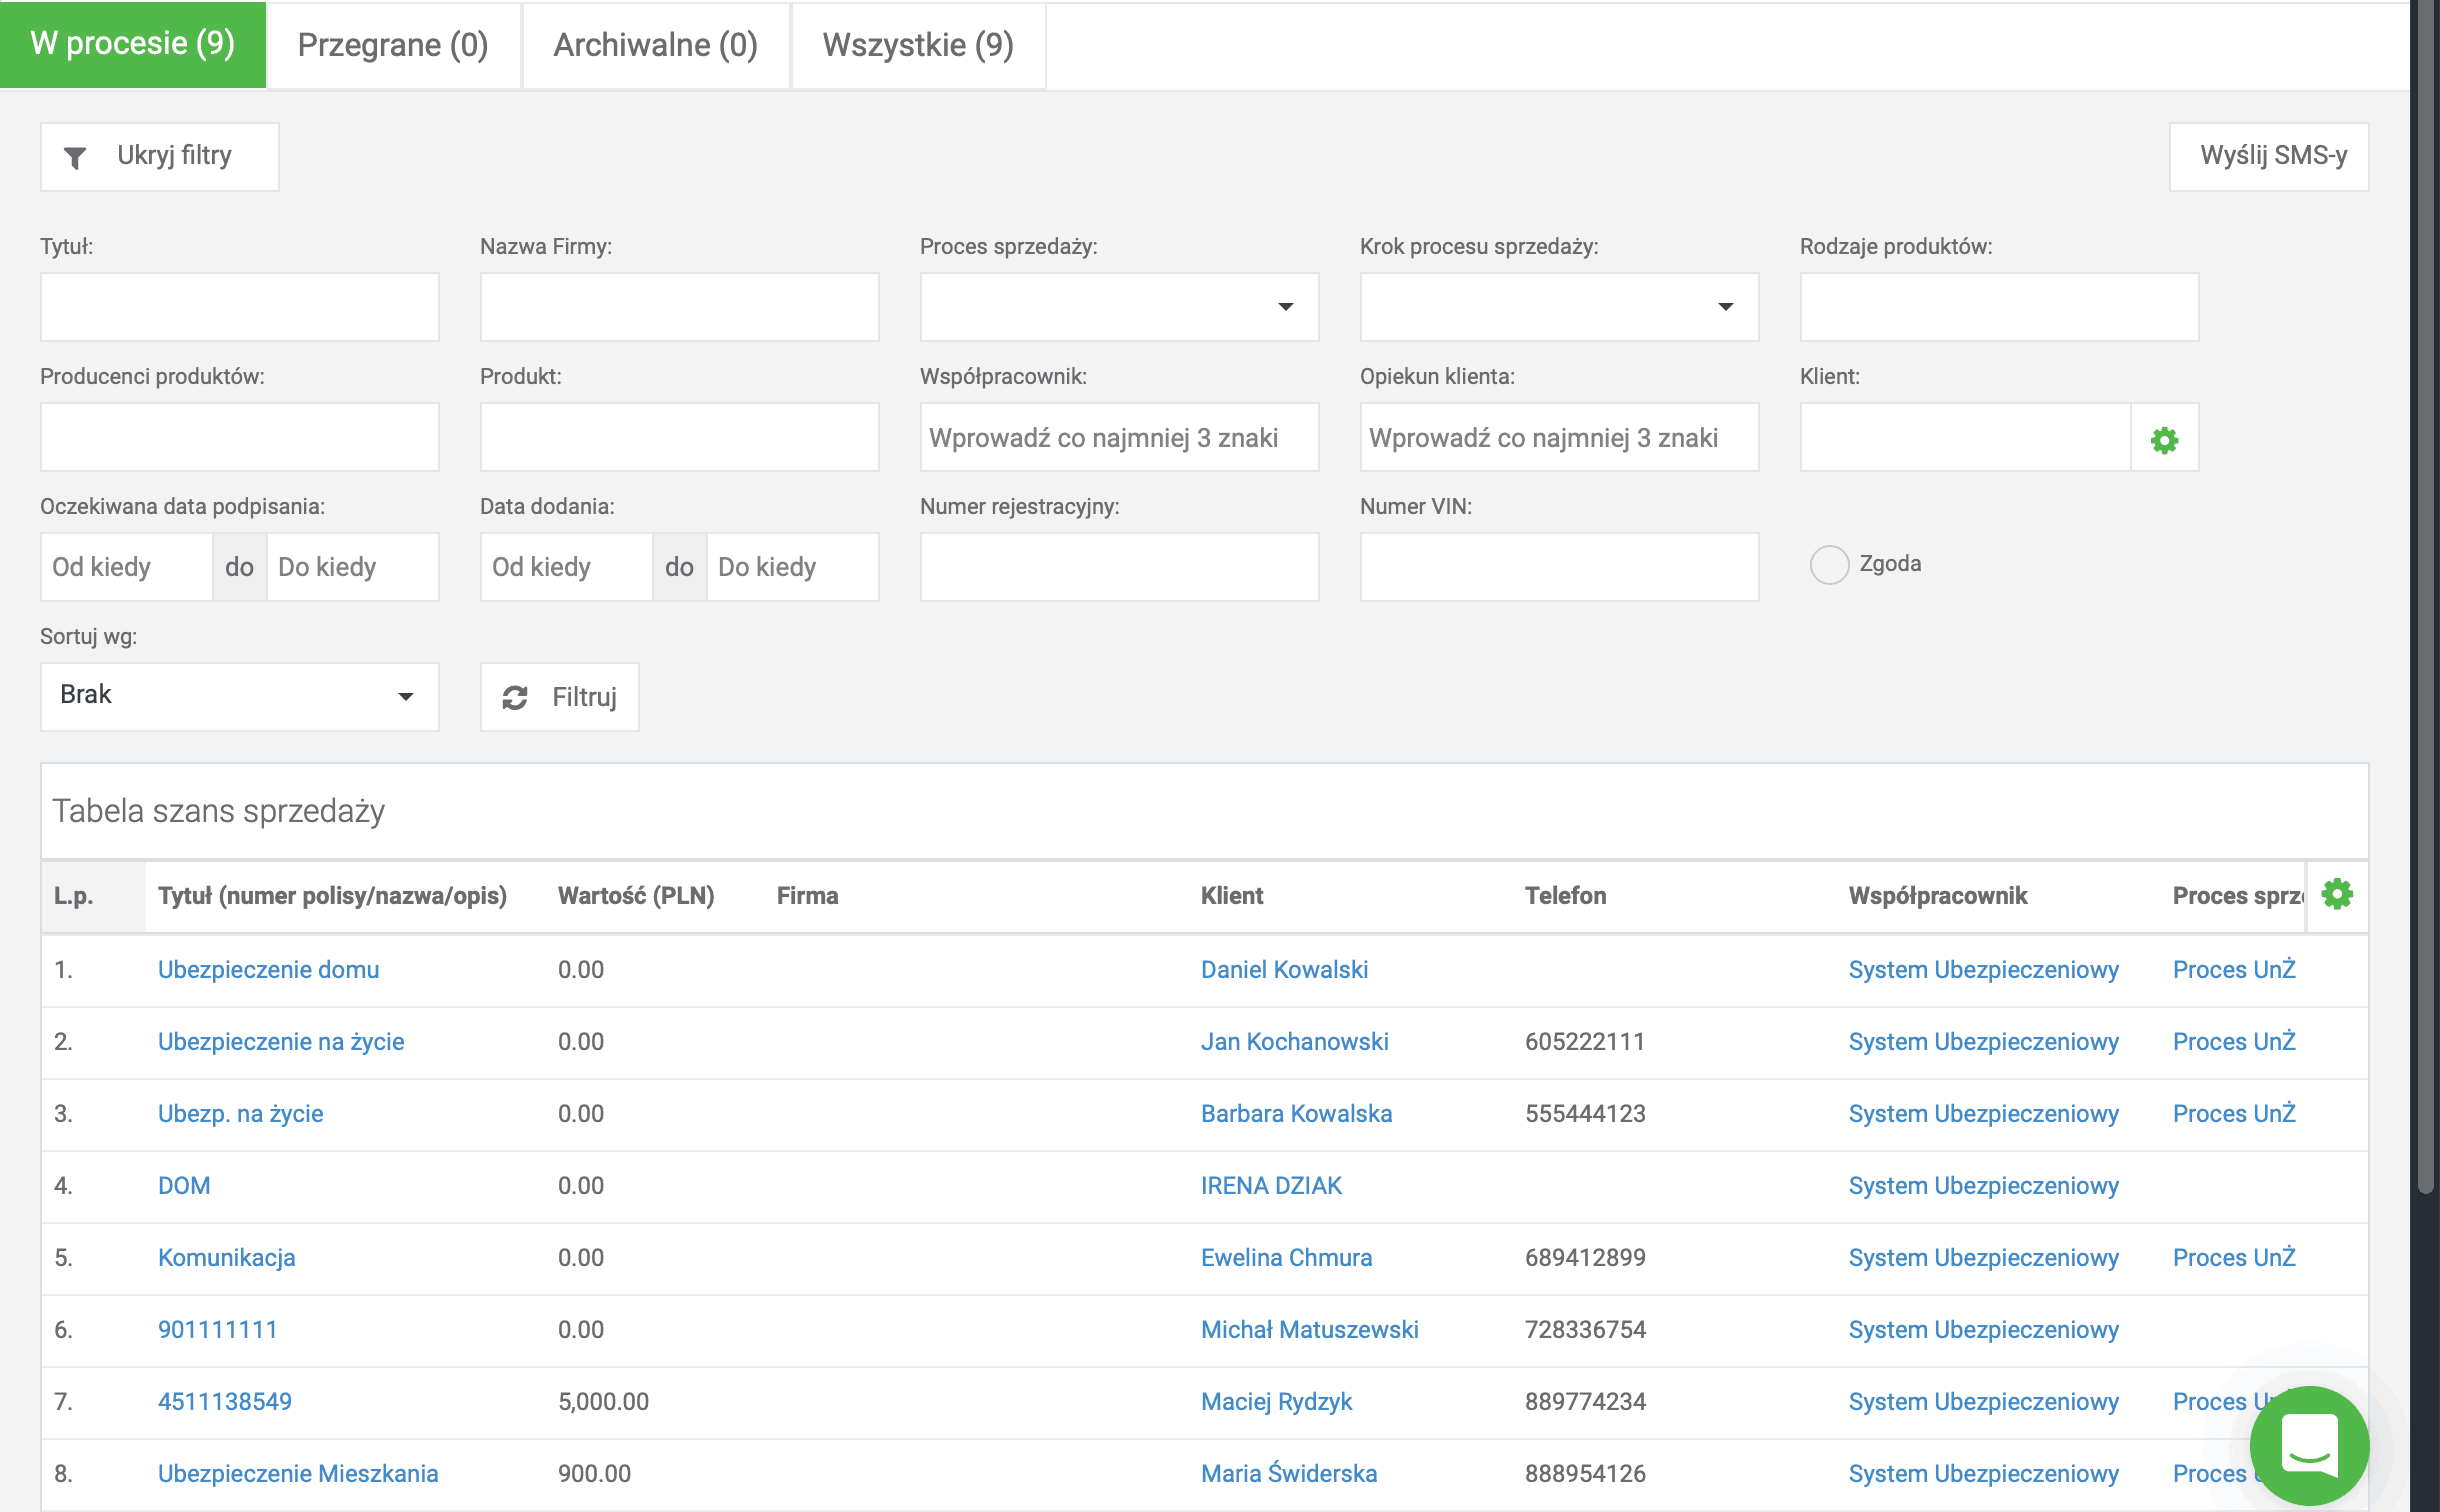Click the funnel filter icon

(x=75, y=157)
